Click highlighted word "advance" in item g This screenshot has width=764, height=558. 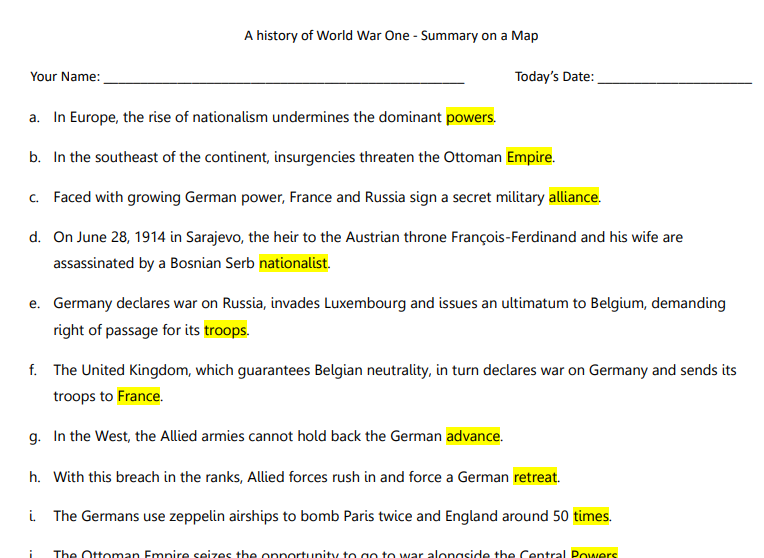[473, 436]
